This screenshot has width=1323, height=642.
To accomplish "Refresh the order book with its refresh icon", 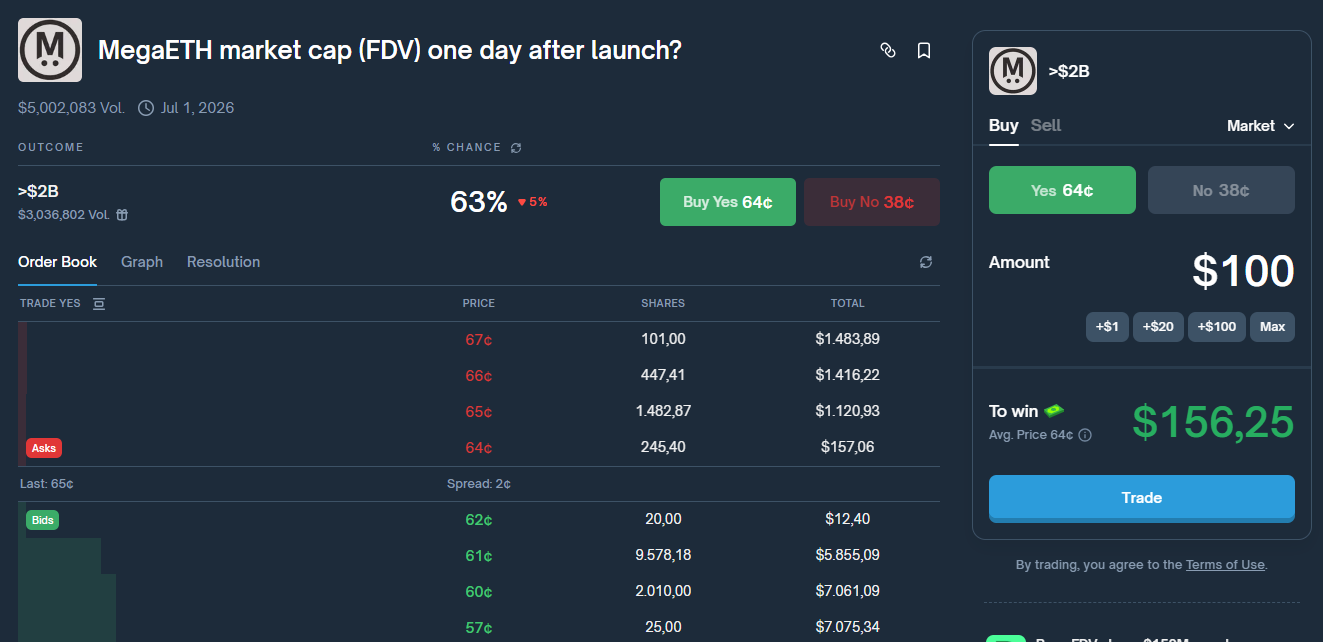I will coord(925,261).
